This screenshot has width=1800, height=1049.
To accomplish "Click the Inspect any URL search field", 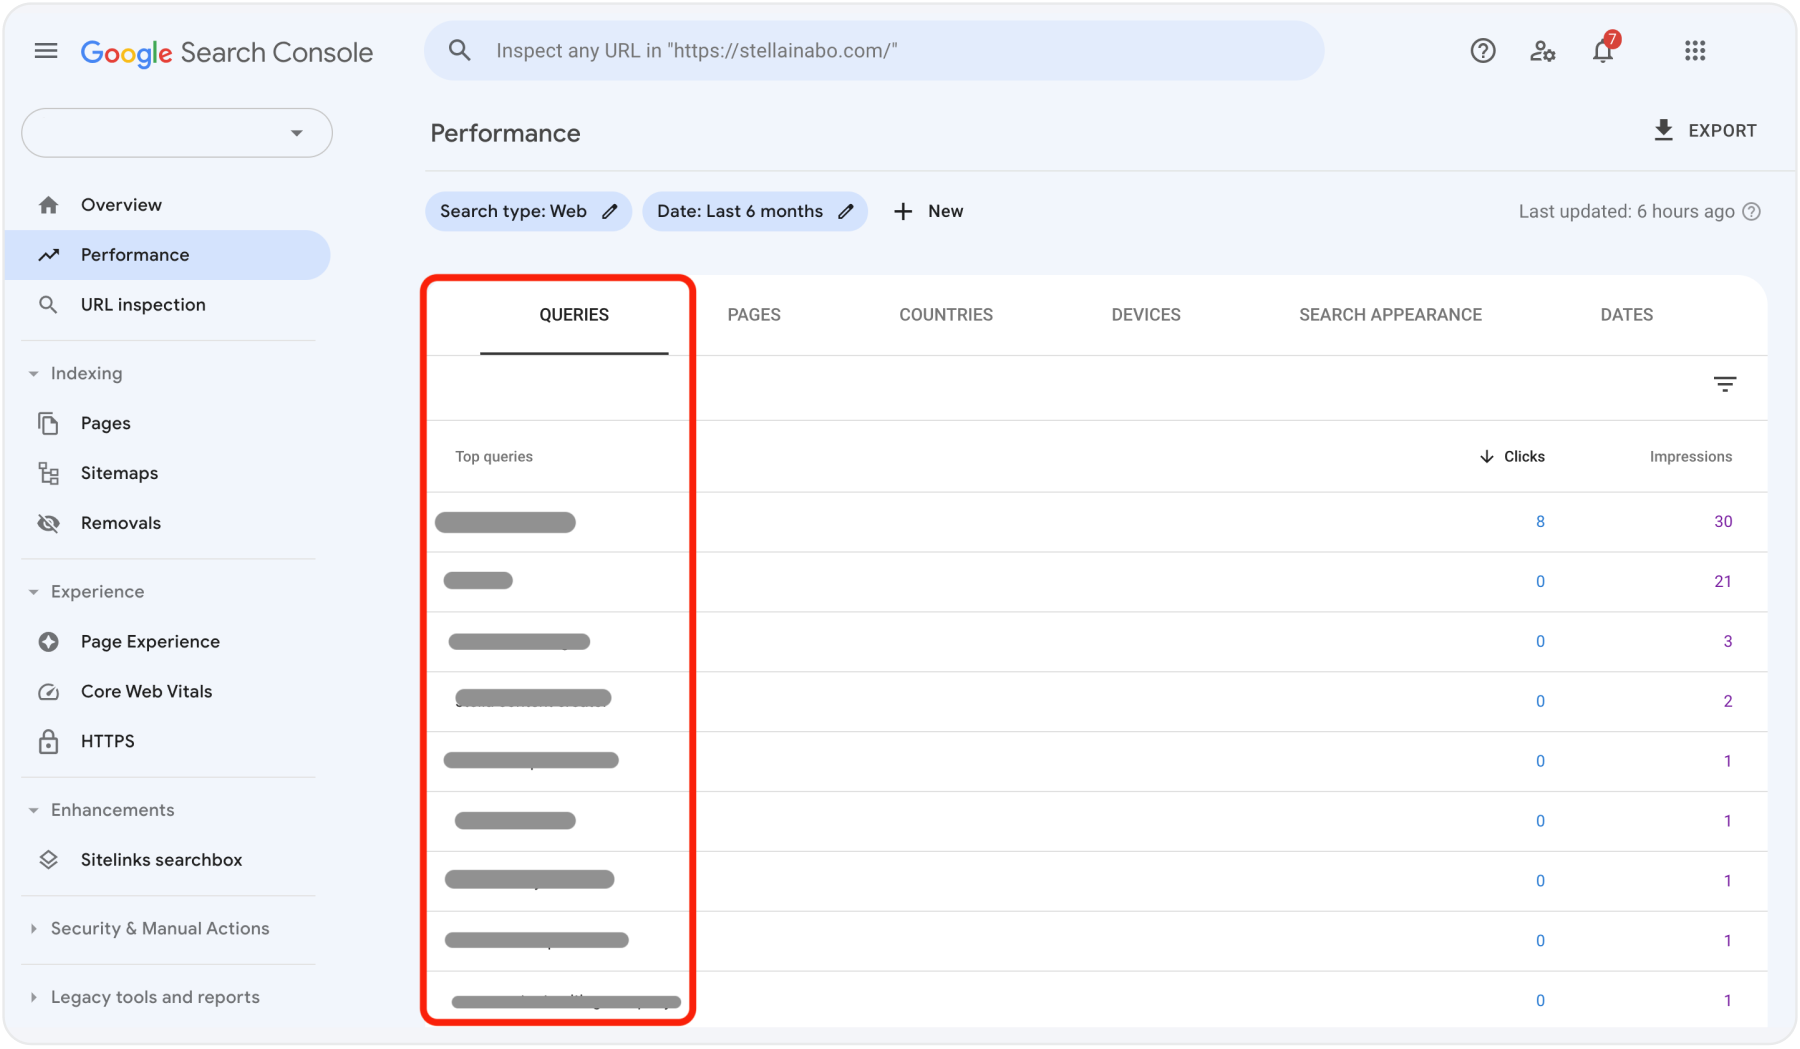I will (x=874, y=50).
